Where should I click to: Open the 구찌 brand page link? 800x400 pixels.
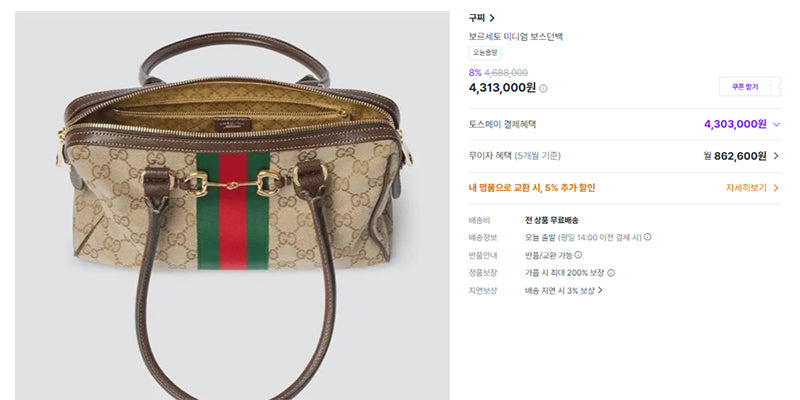477,18
